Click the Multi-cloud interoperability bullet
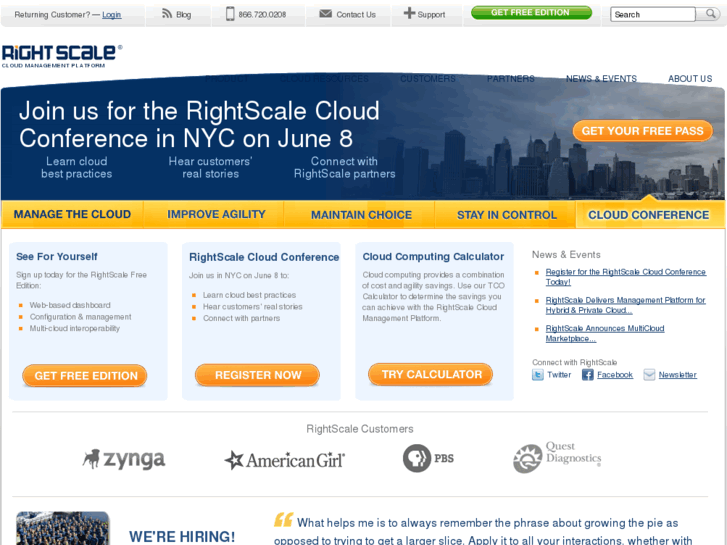 tap(75, 328)
